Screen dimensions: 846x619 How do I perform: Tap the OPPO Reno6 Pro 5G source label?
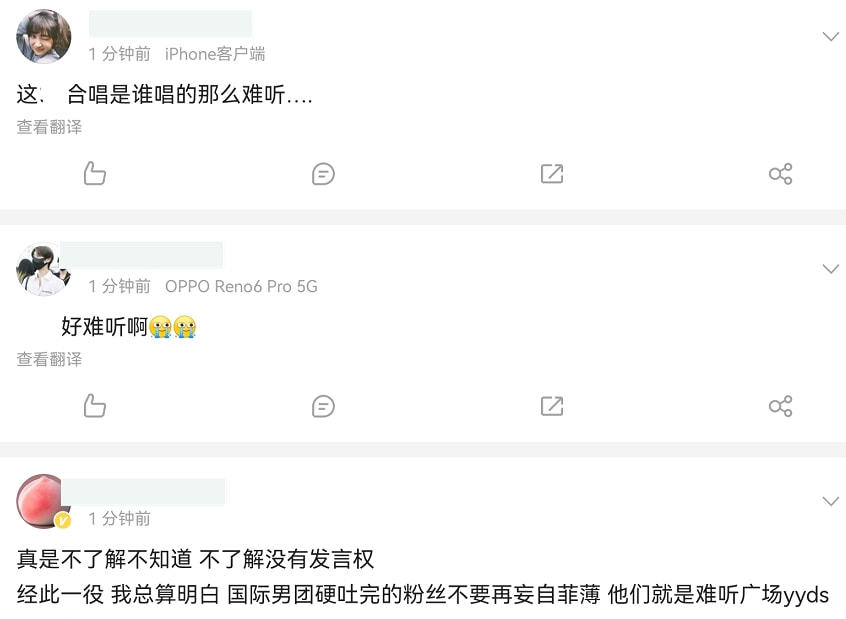(241, 286)
